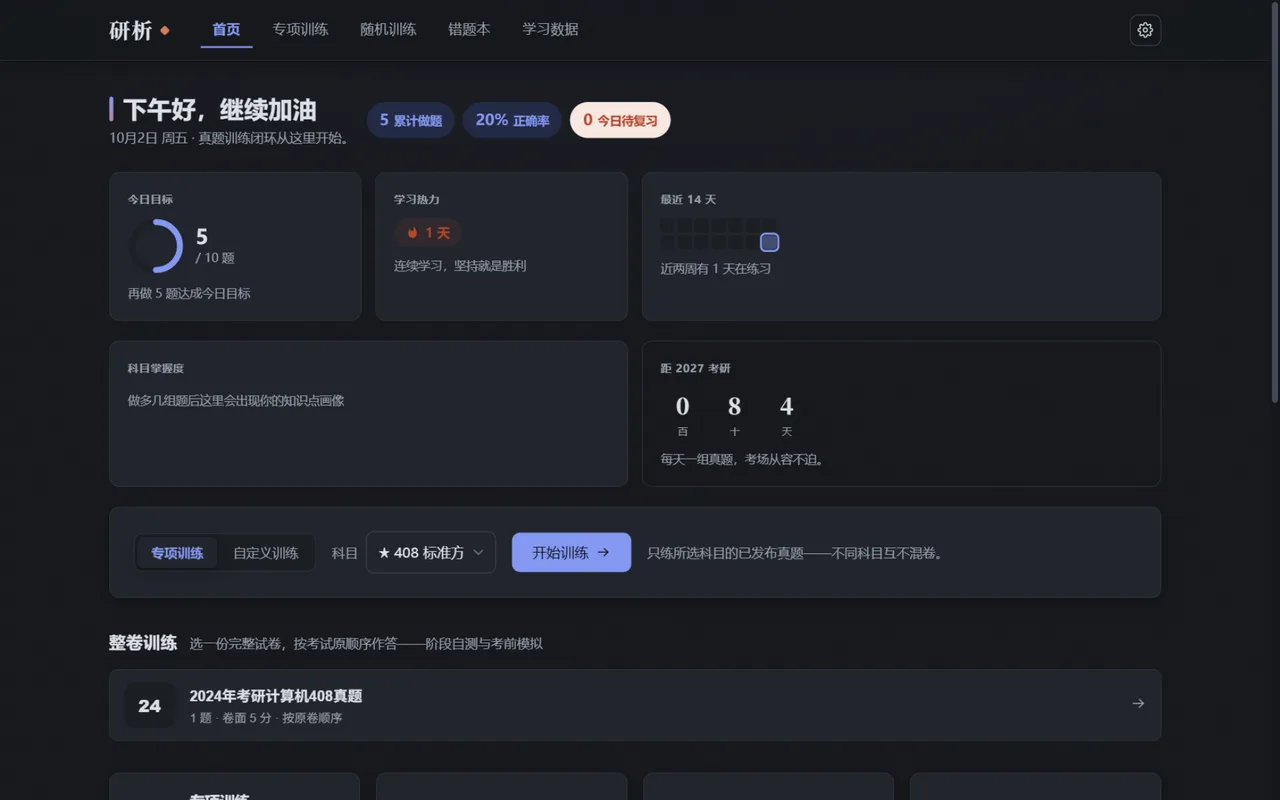1280x800 pixels.
Task: Click the arrow icon on the 2024年考研计算机408真题 row
Action: point(1138,704)
